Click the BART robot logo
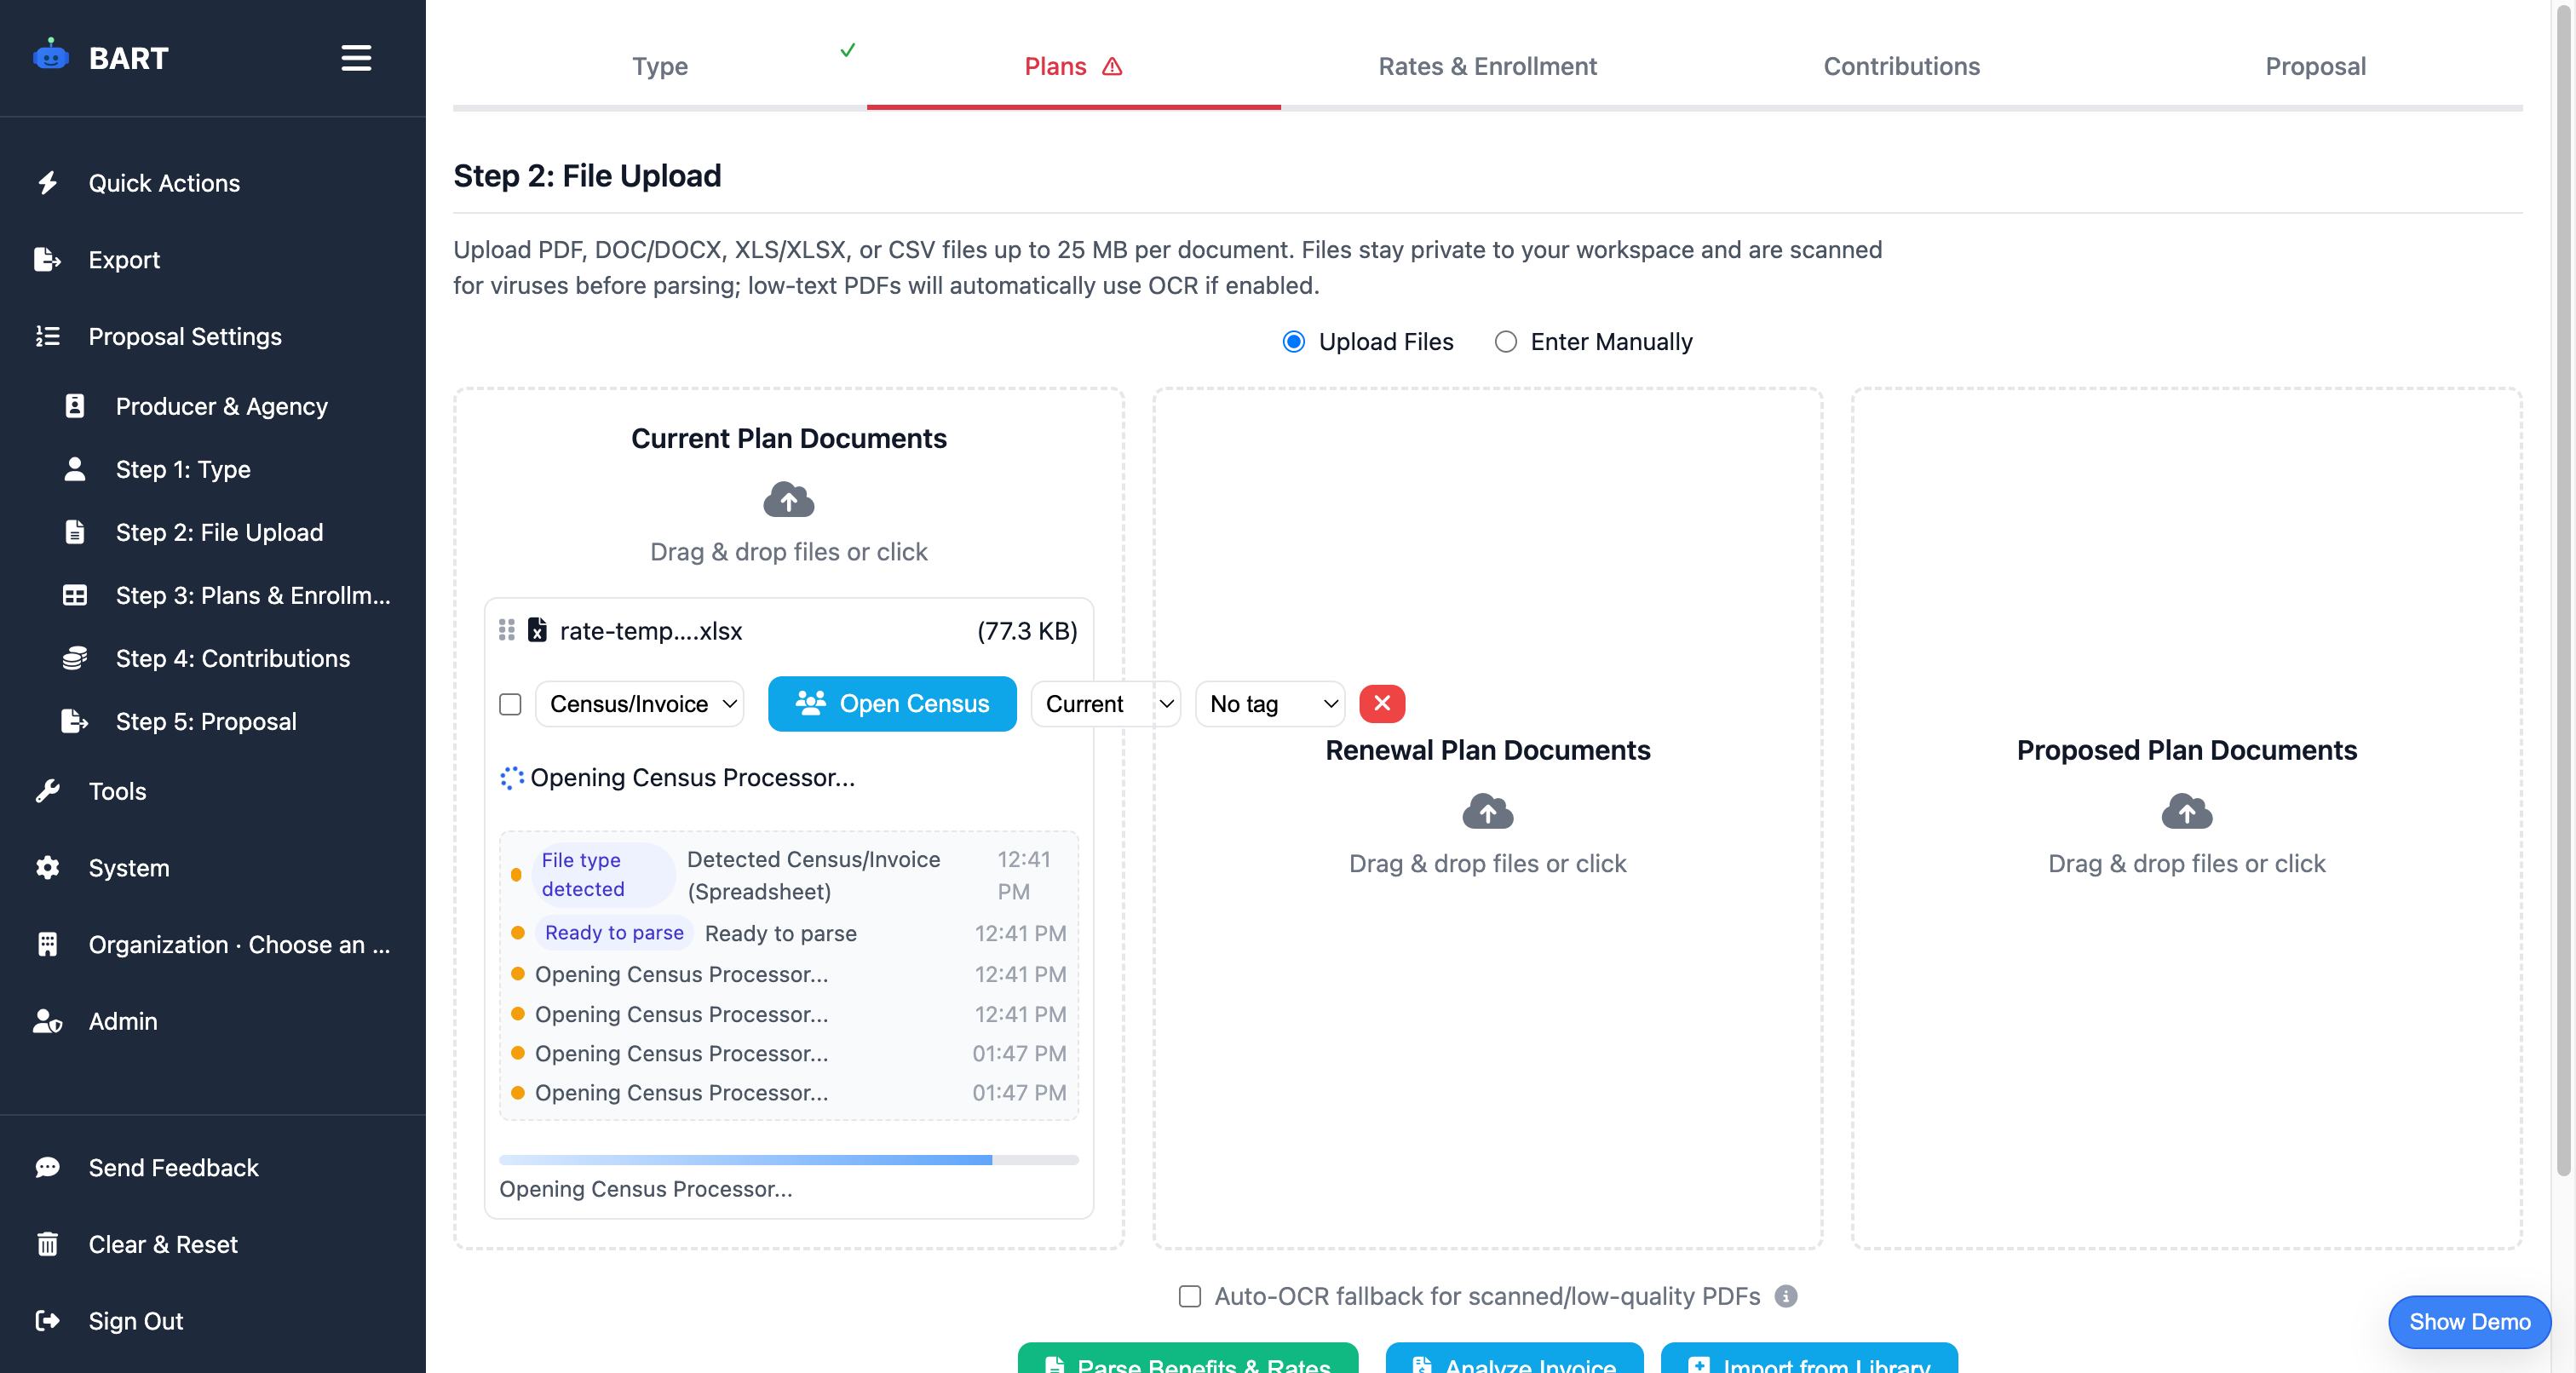This screenshot has width=2576, height=1373. (51, 57)
